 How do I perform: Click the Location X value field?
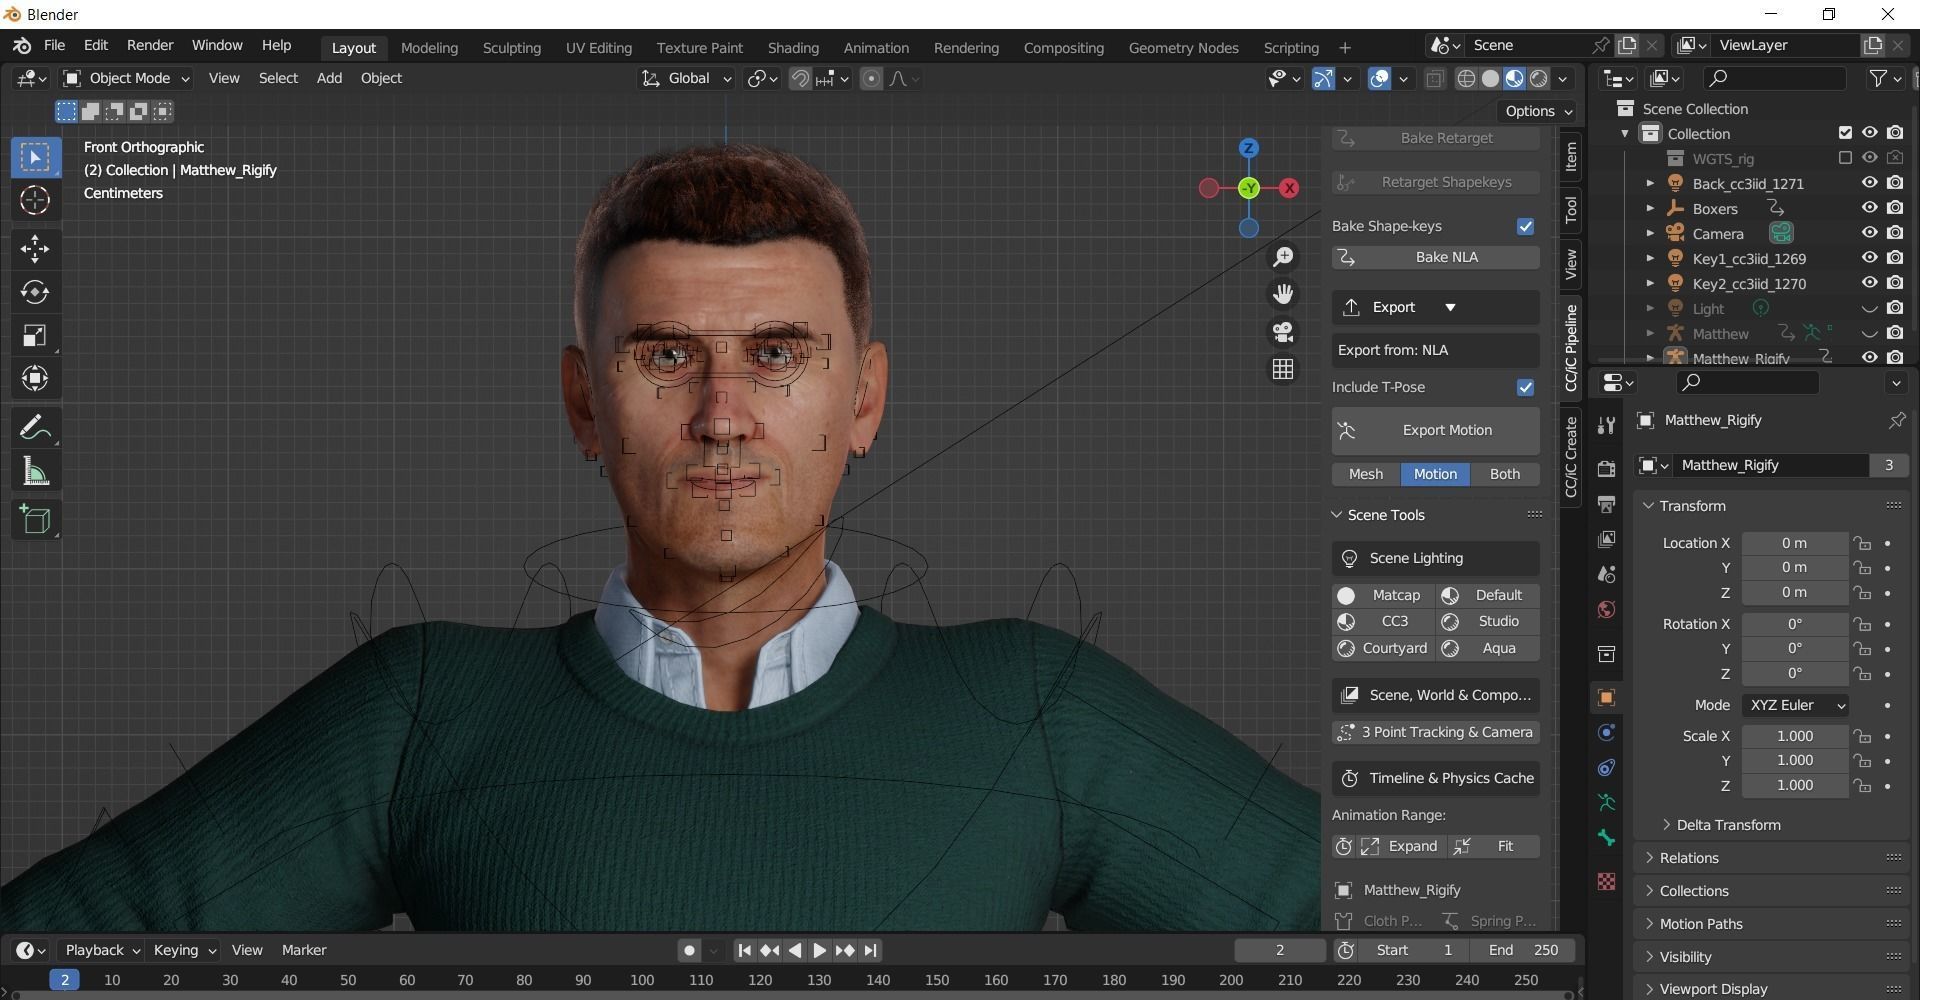click(1794, 543)
